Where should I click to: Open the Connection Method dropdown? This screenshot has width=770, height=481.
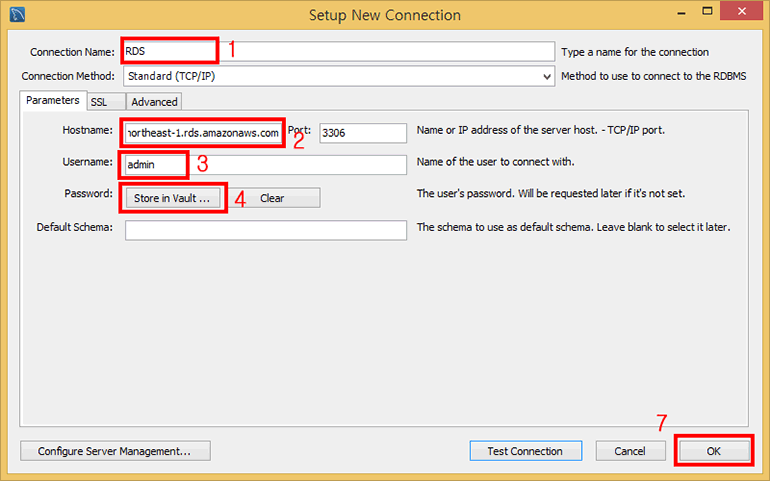point(338,76)
